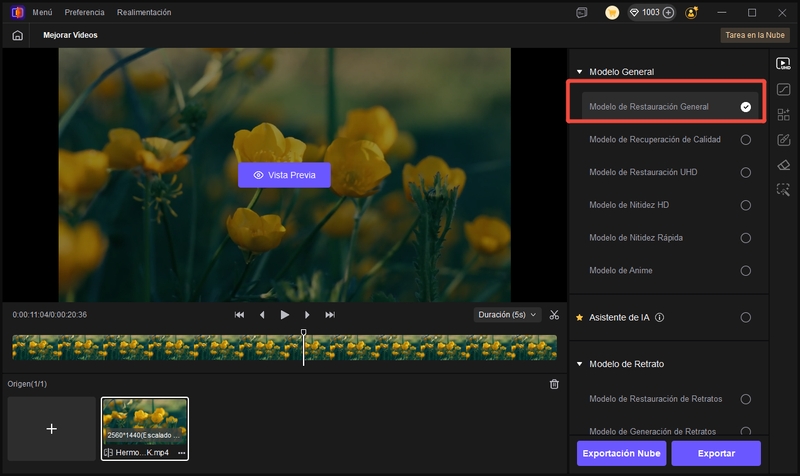The width and height of the screenshot is (800, 476).
Task: Jump to the start of the video
Action: point(239,315)
